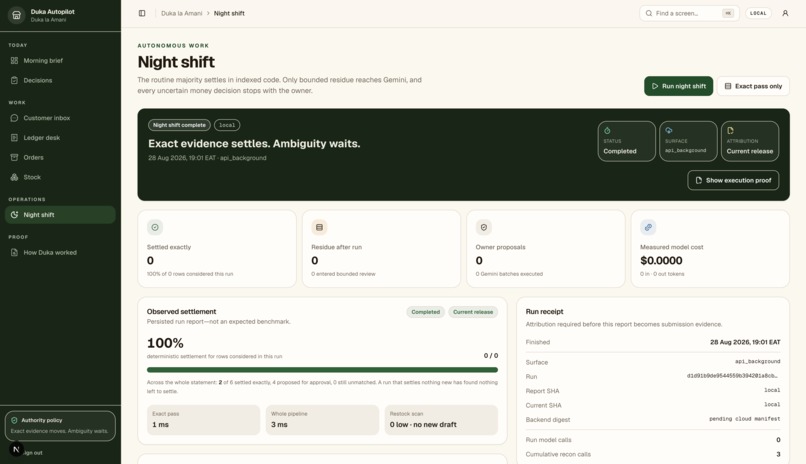Click the Settled exactly check icon
This screenshot has width=806, height=464.
tap(155, 227)
